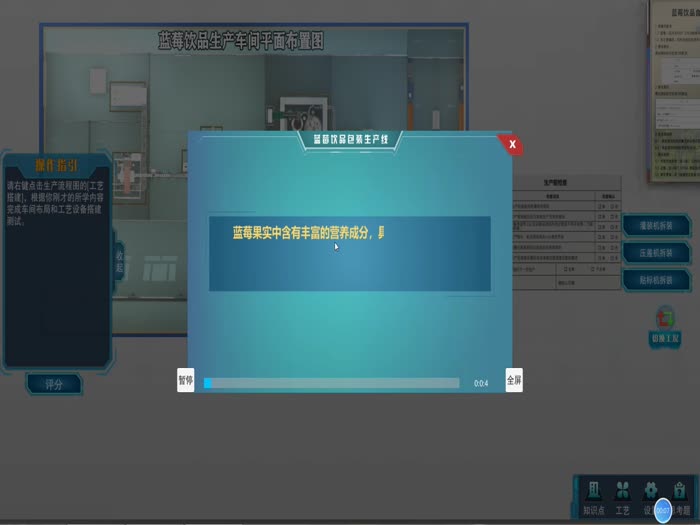Select 贴标机拆装 labeling machine option
The height and width of the screenshot is (525, 700).
click(656, 280)
